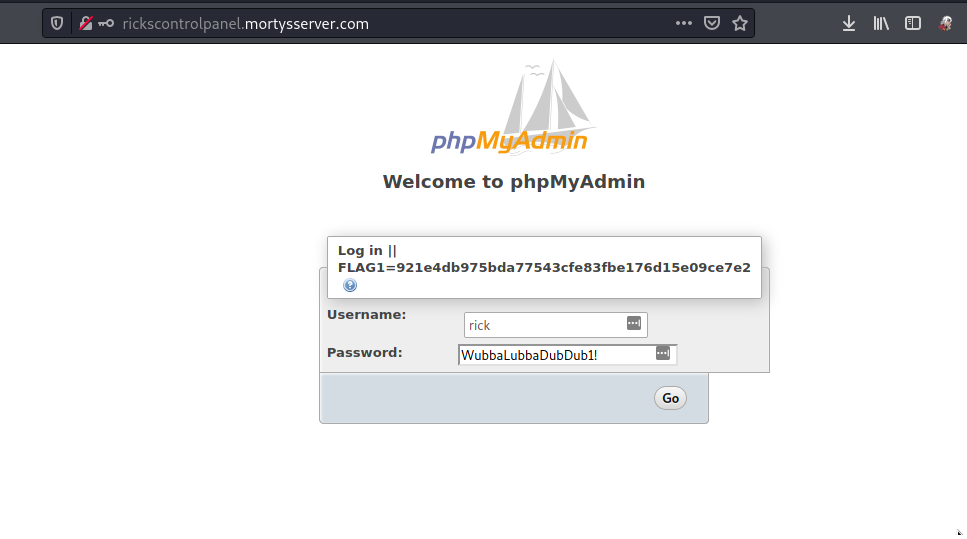Toggle the sidebar panel icon

pos(913,23)
